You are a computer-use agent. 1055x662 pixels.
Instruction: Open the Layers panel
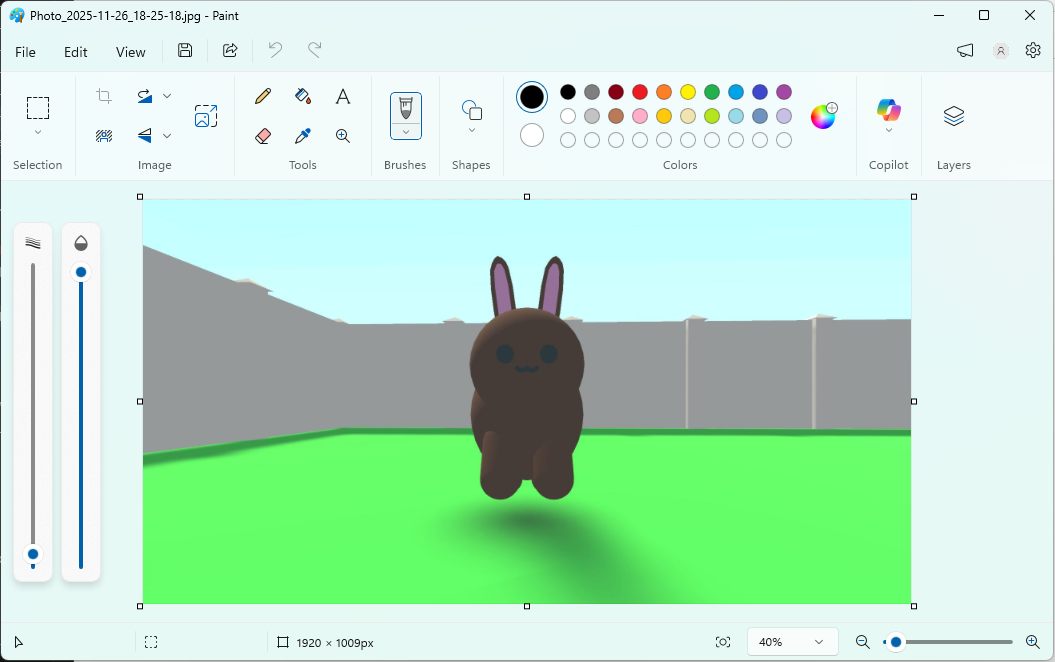point(953,116)
